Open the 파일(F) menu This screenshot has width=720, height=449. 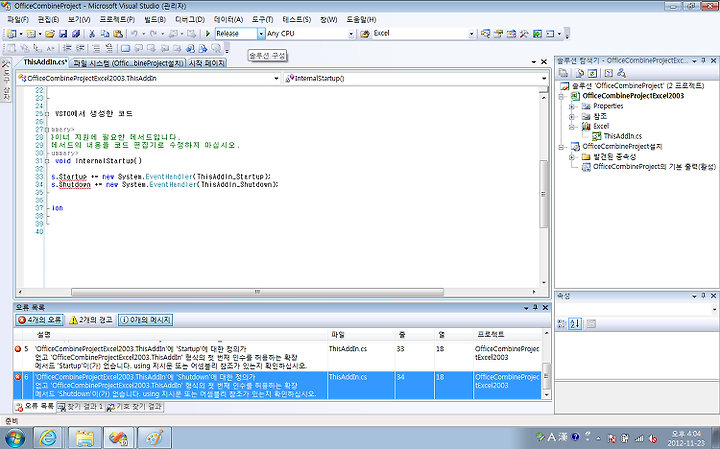(x=18, y=20)
